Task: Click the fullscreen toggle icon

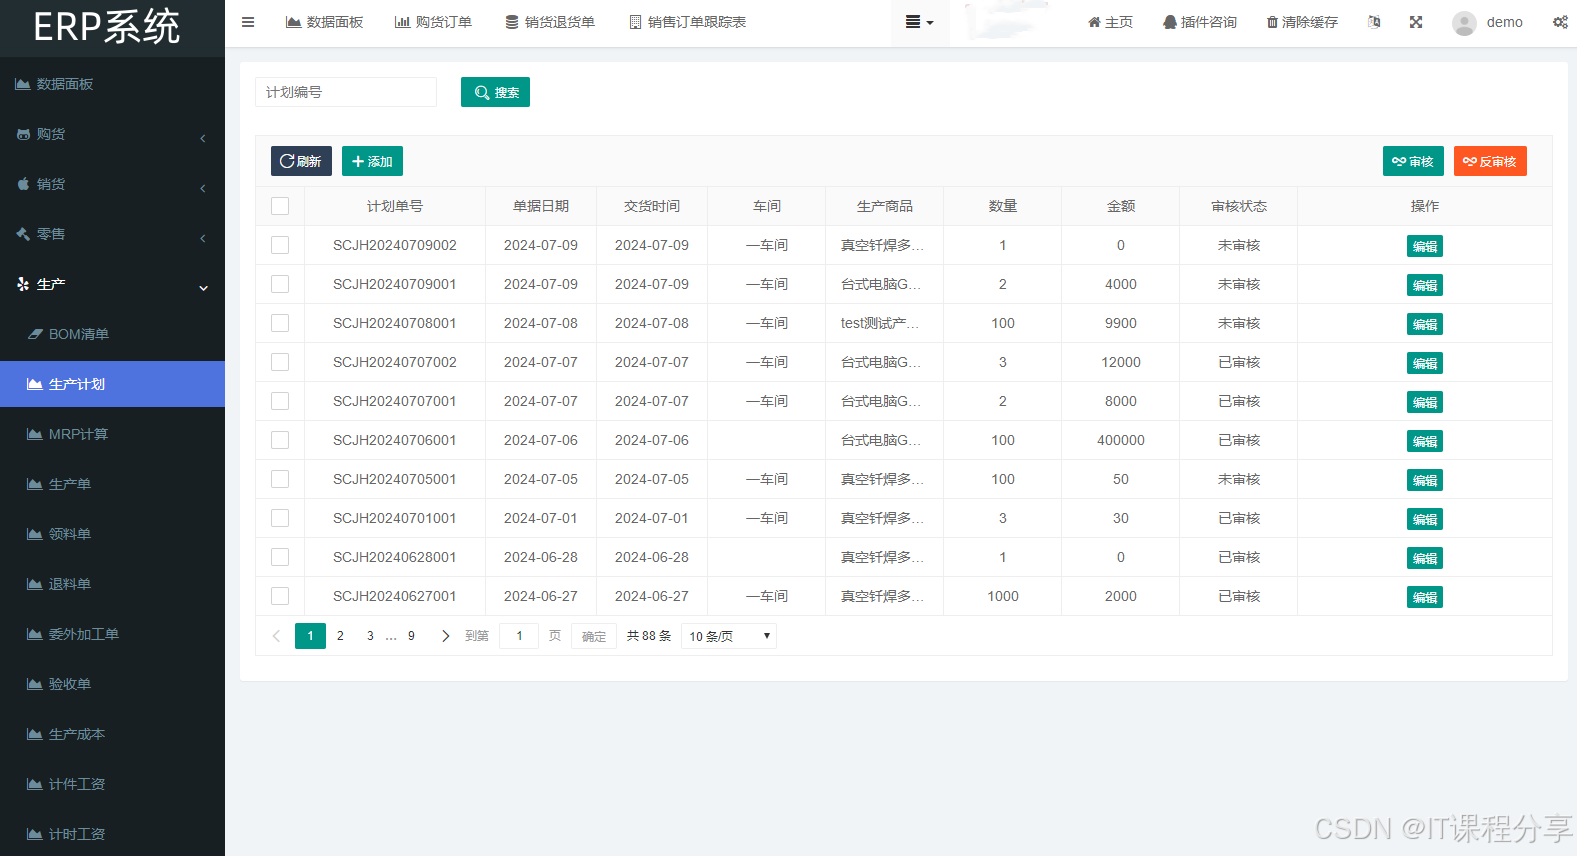Action: [x=1416, y=22]
